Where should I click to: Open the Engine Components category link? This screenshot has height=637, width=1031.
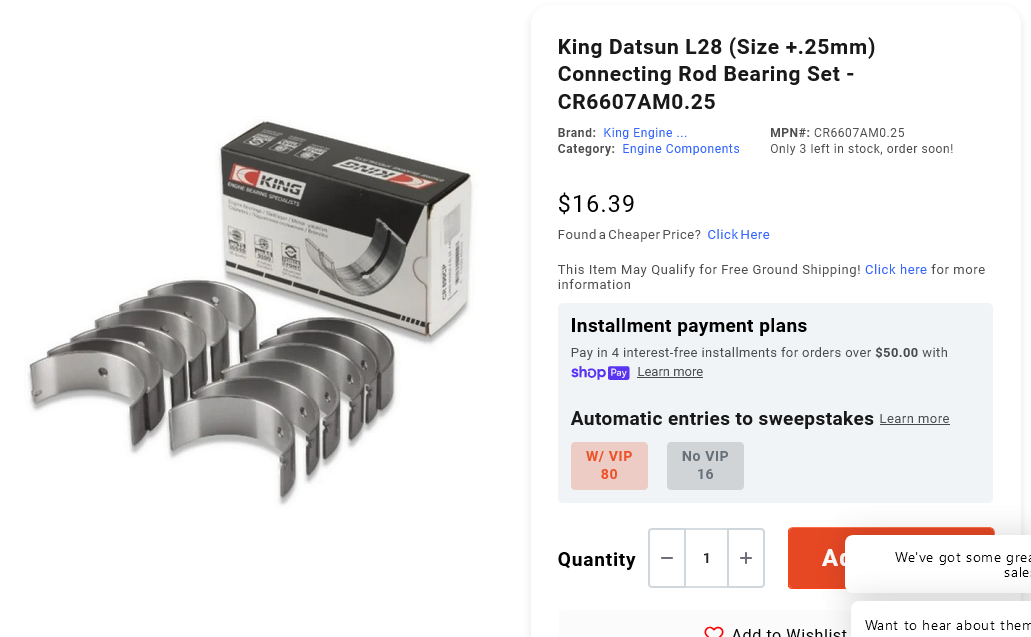681,149
